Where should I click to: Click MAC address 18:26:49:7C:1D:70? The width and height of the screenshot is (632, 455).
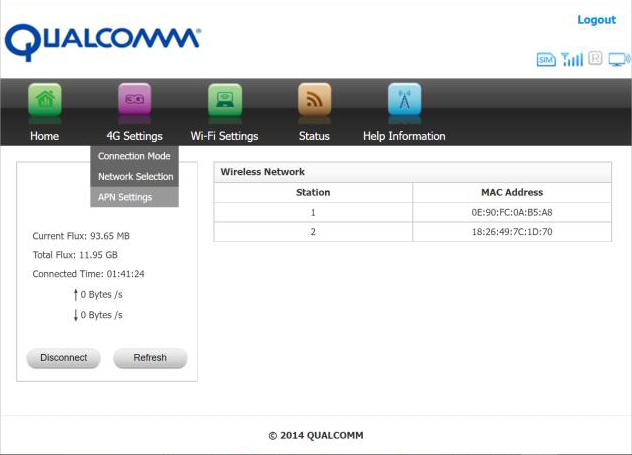pos(512,232)
